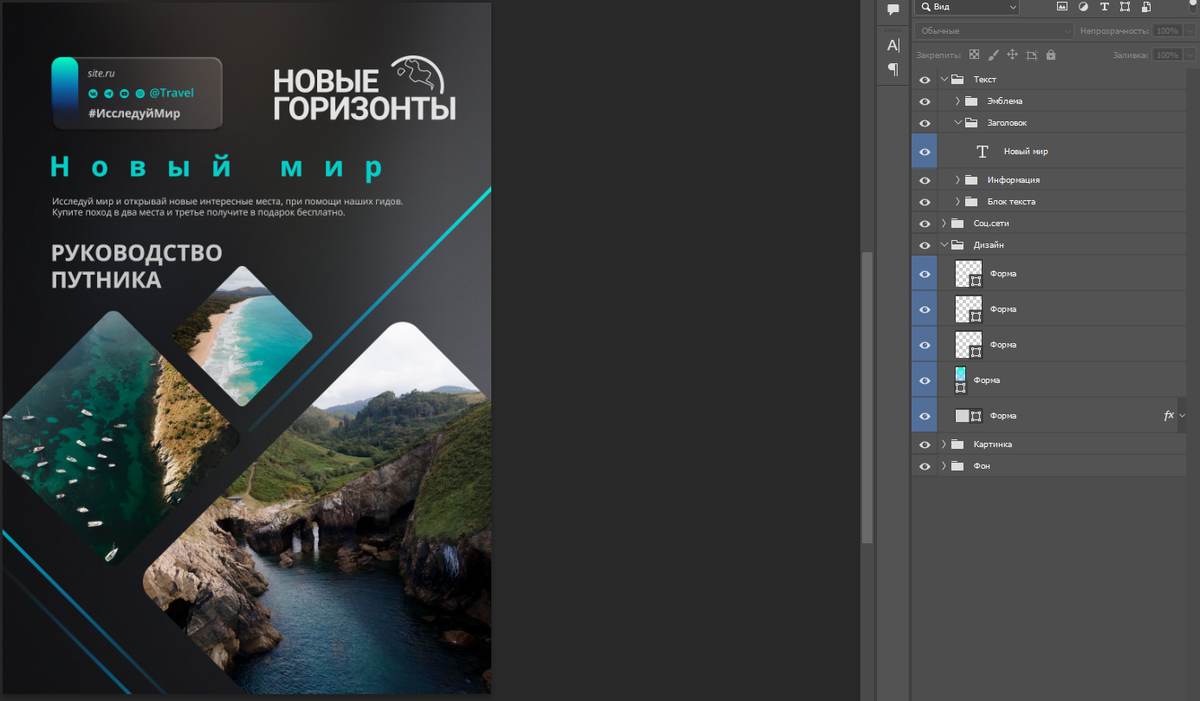1200x701 pixels.
Task: Open the Обычные blend mode dropdown
Action: 994,31
